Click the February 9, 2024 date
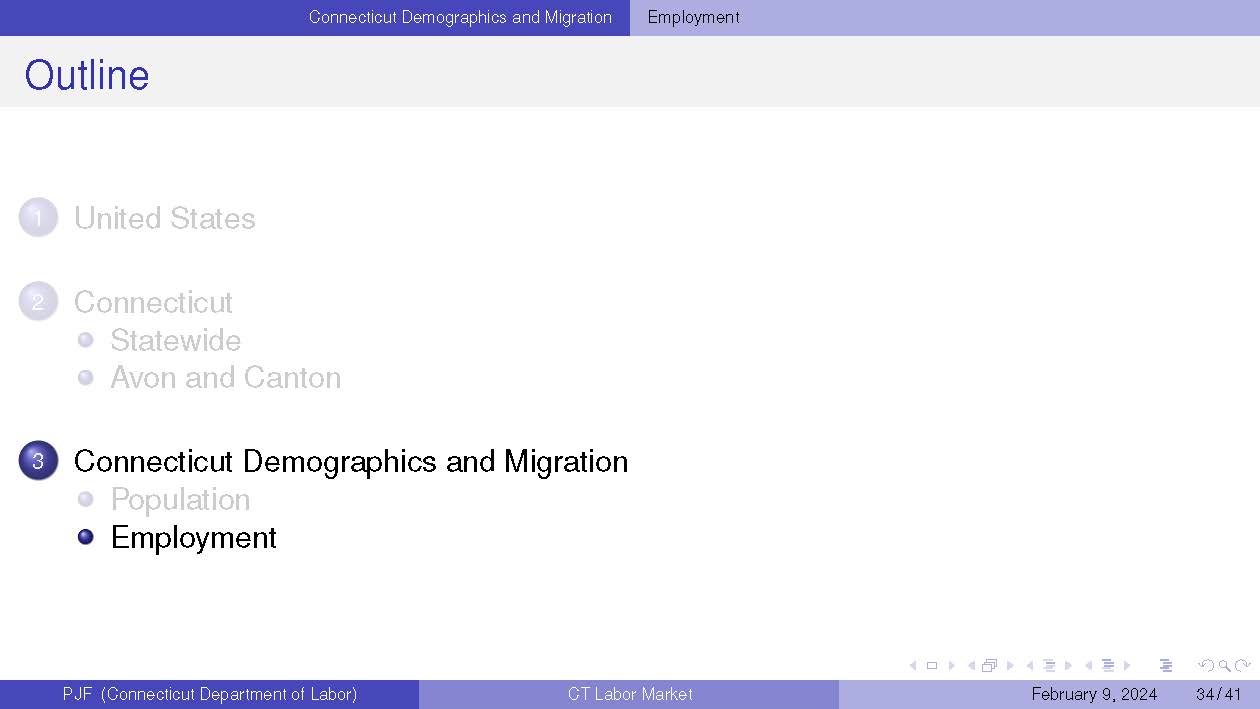 (1094, 694)
